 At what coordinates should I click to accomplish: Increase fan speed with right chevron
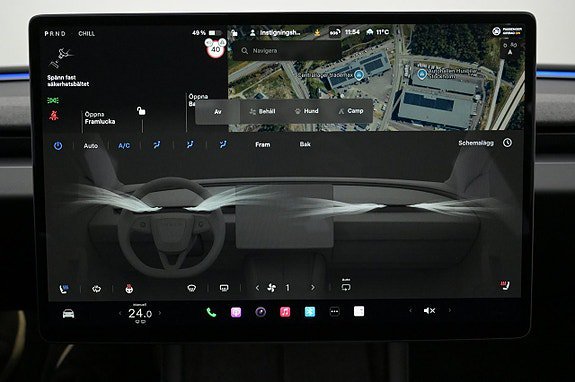(312, 288)
